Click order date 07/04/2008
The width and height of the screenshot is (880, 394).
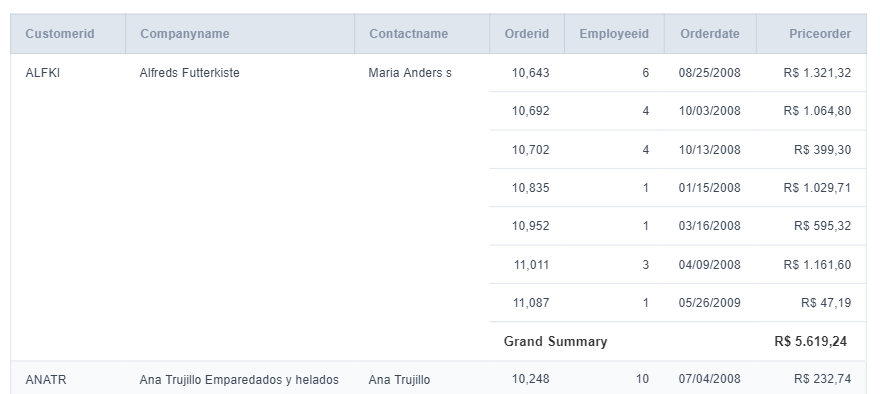pos(709,379)
